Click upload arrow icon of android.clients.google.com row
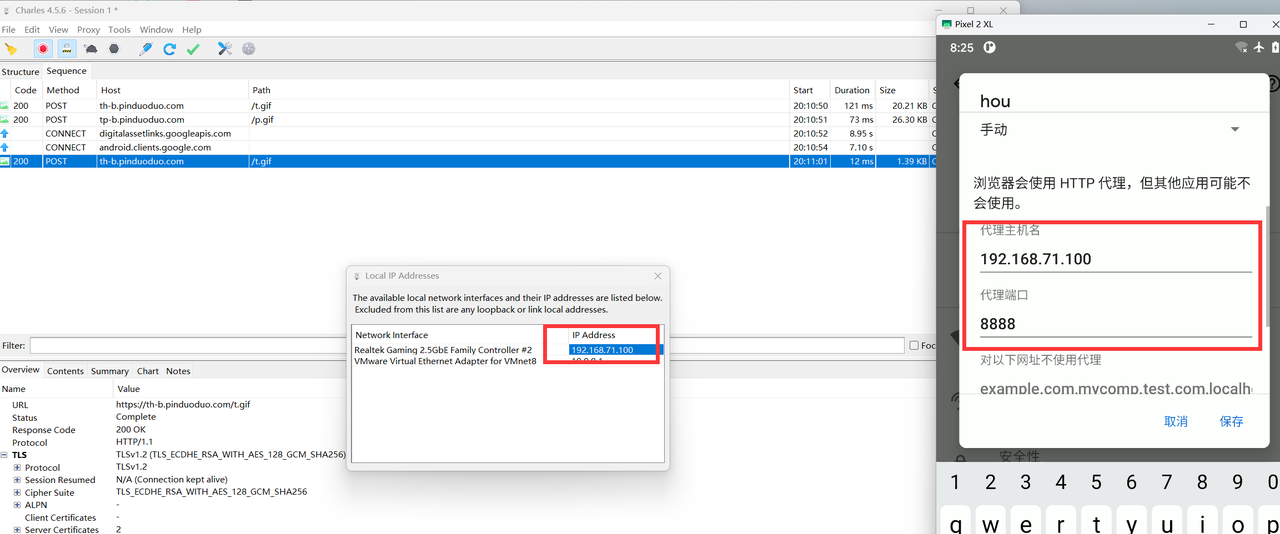The image size is (1280, 534). 5,147
